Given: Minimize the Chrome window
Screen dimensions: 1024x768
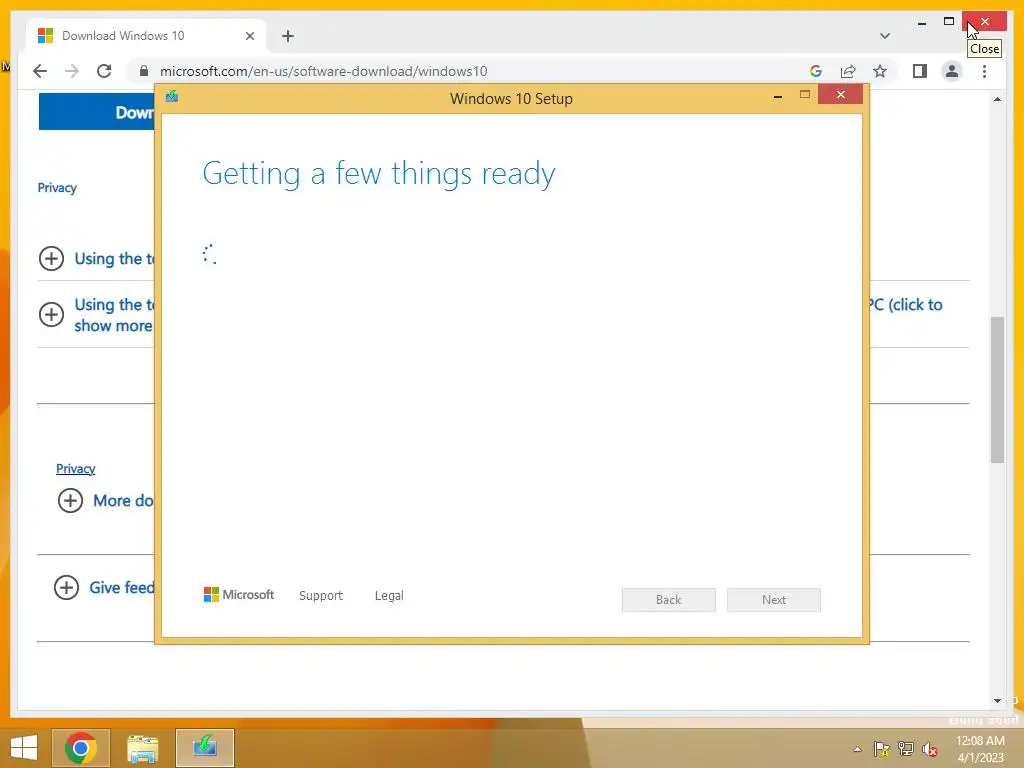Looking at the screenshot, I should pyautogui.click(x=921, y=23).
